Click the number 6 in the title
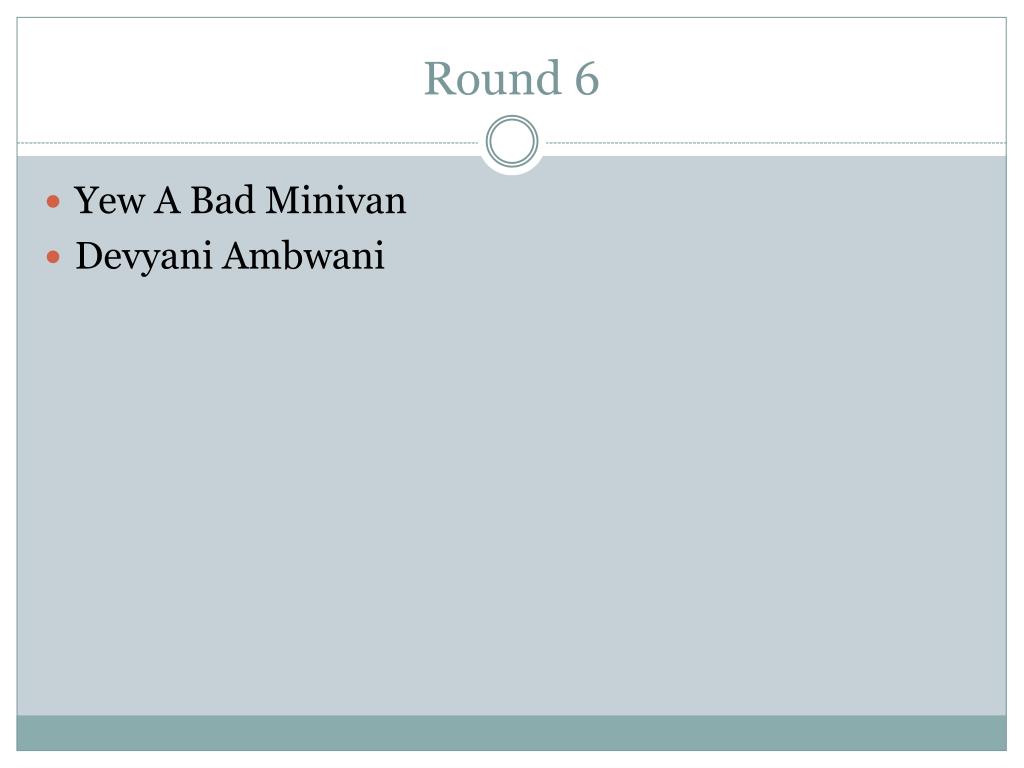 (x=586, y=79)
